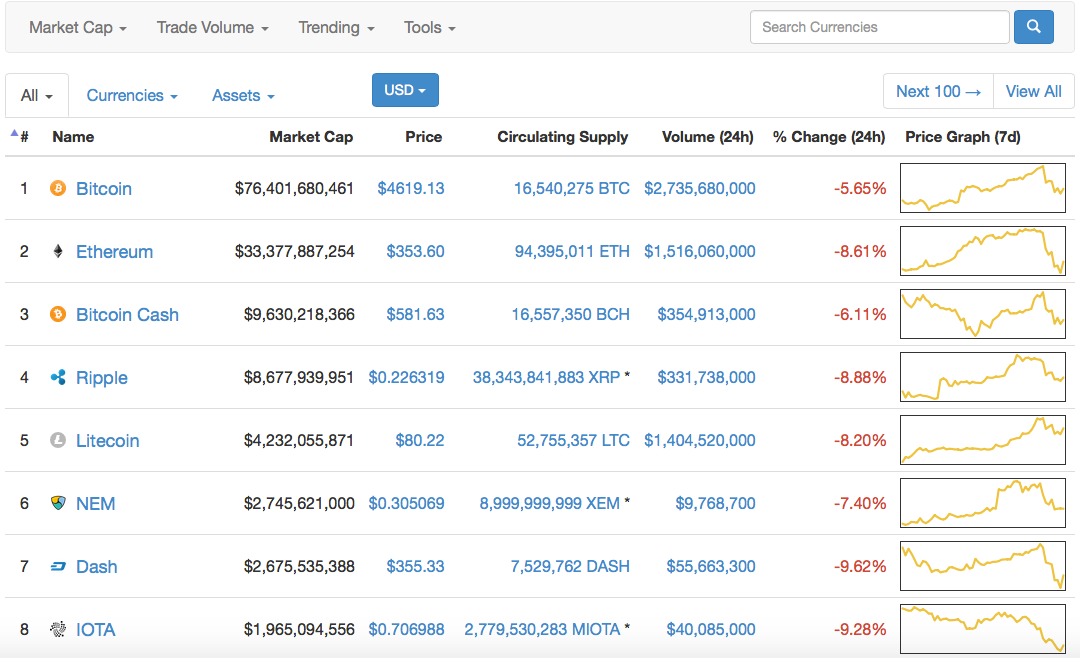
Task: Click Ethereum change -8.61%
Action: tap(860, 251)
